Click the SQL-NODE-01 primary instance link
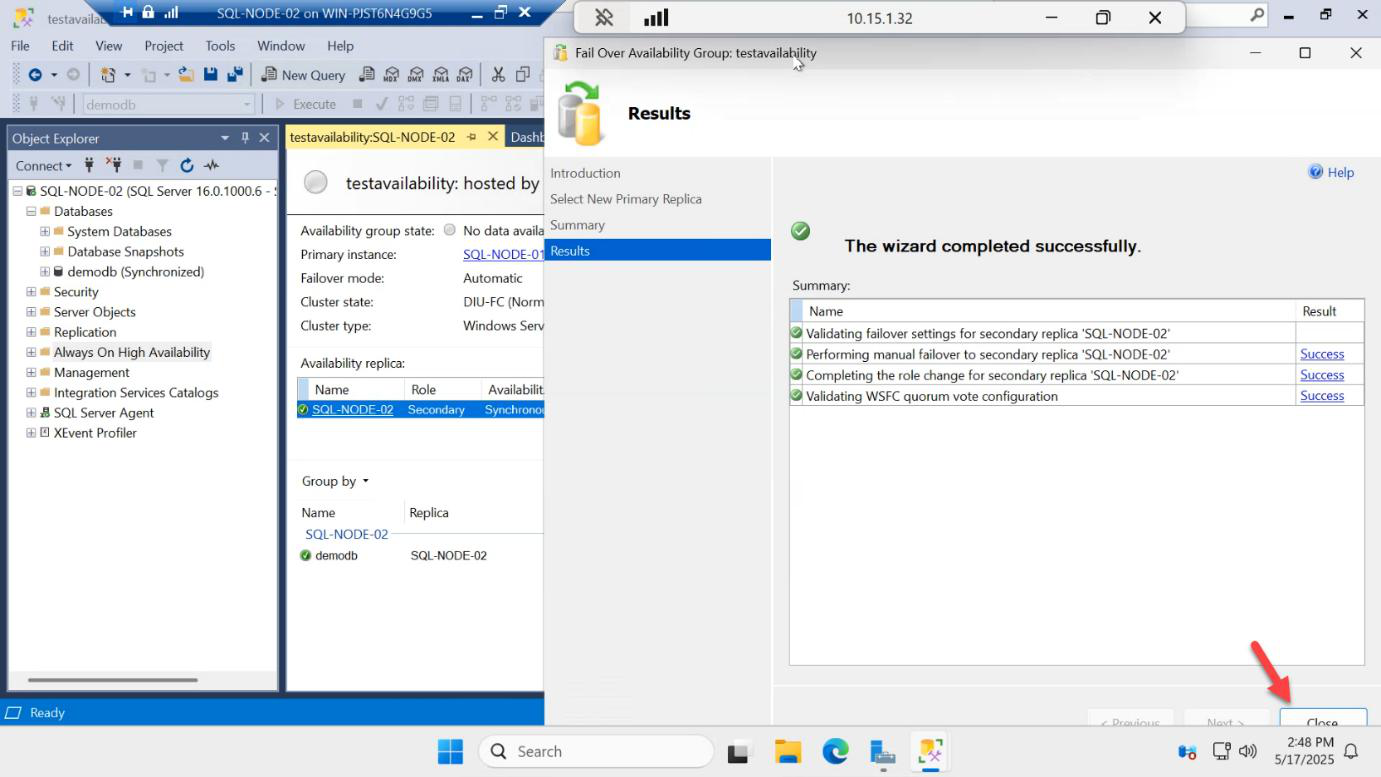 pyautogui.click(x=503, y=254)
